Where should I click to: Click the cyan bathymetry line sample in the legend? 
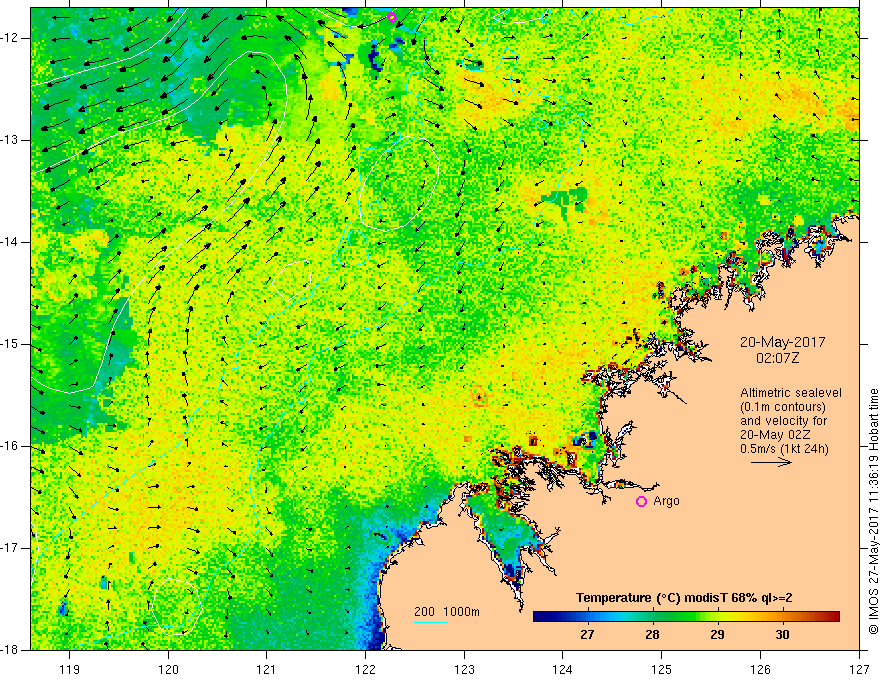point(431,623)
